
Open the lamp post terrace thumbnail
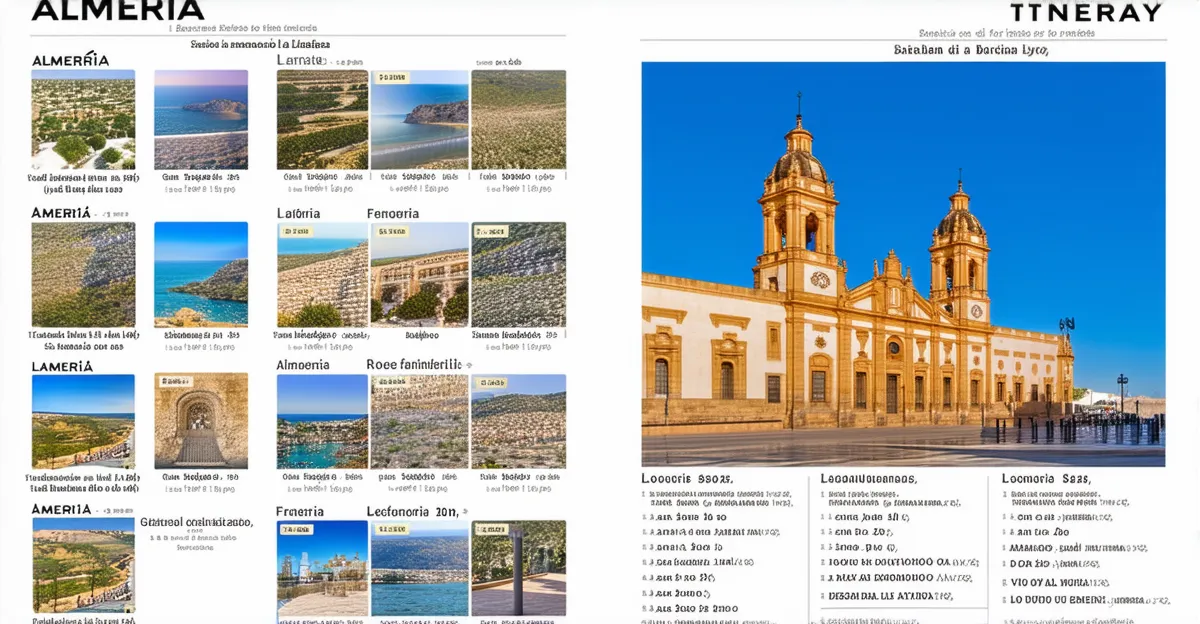pos(518,568)
